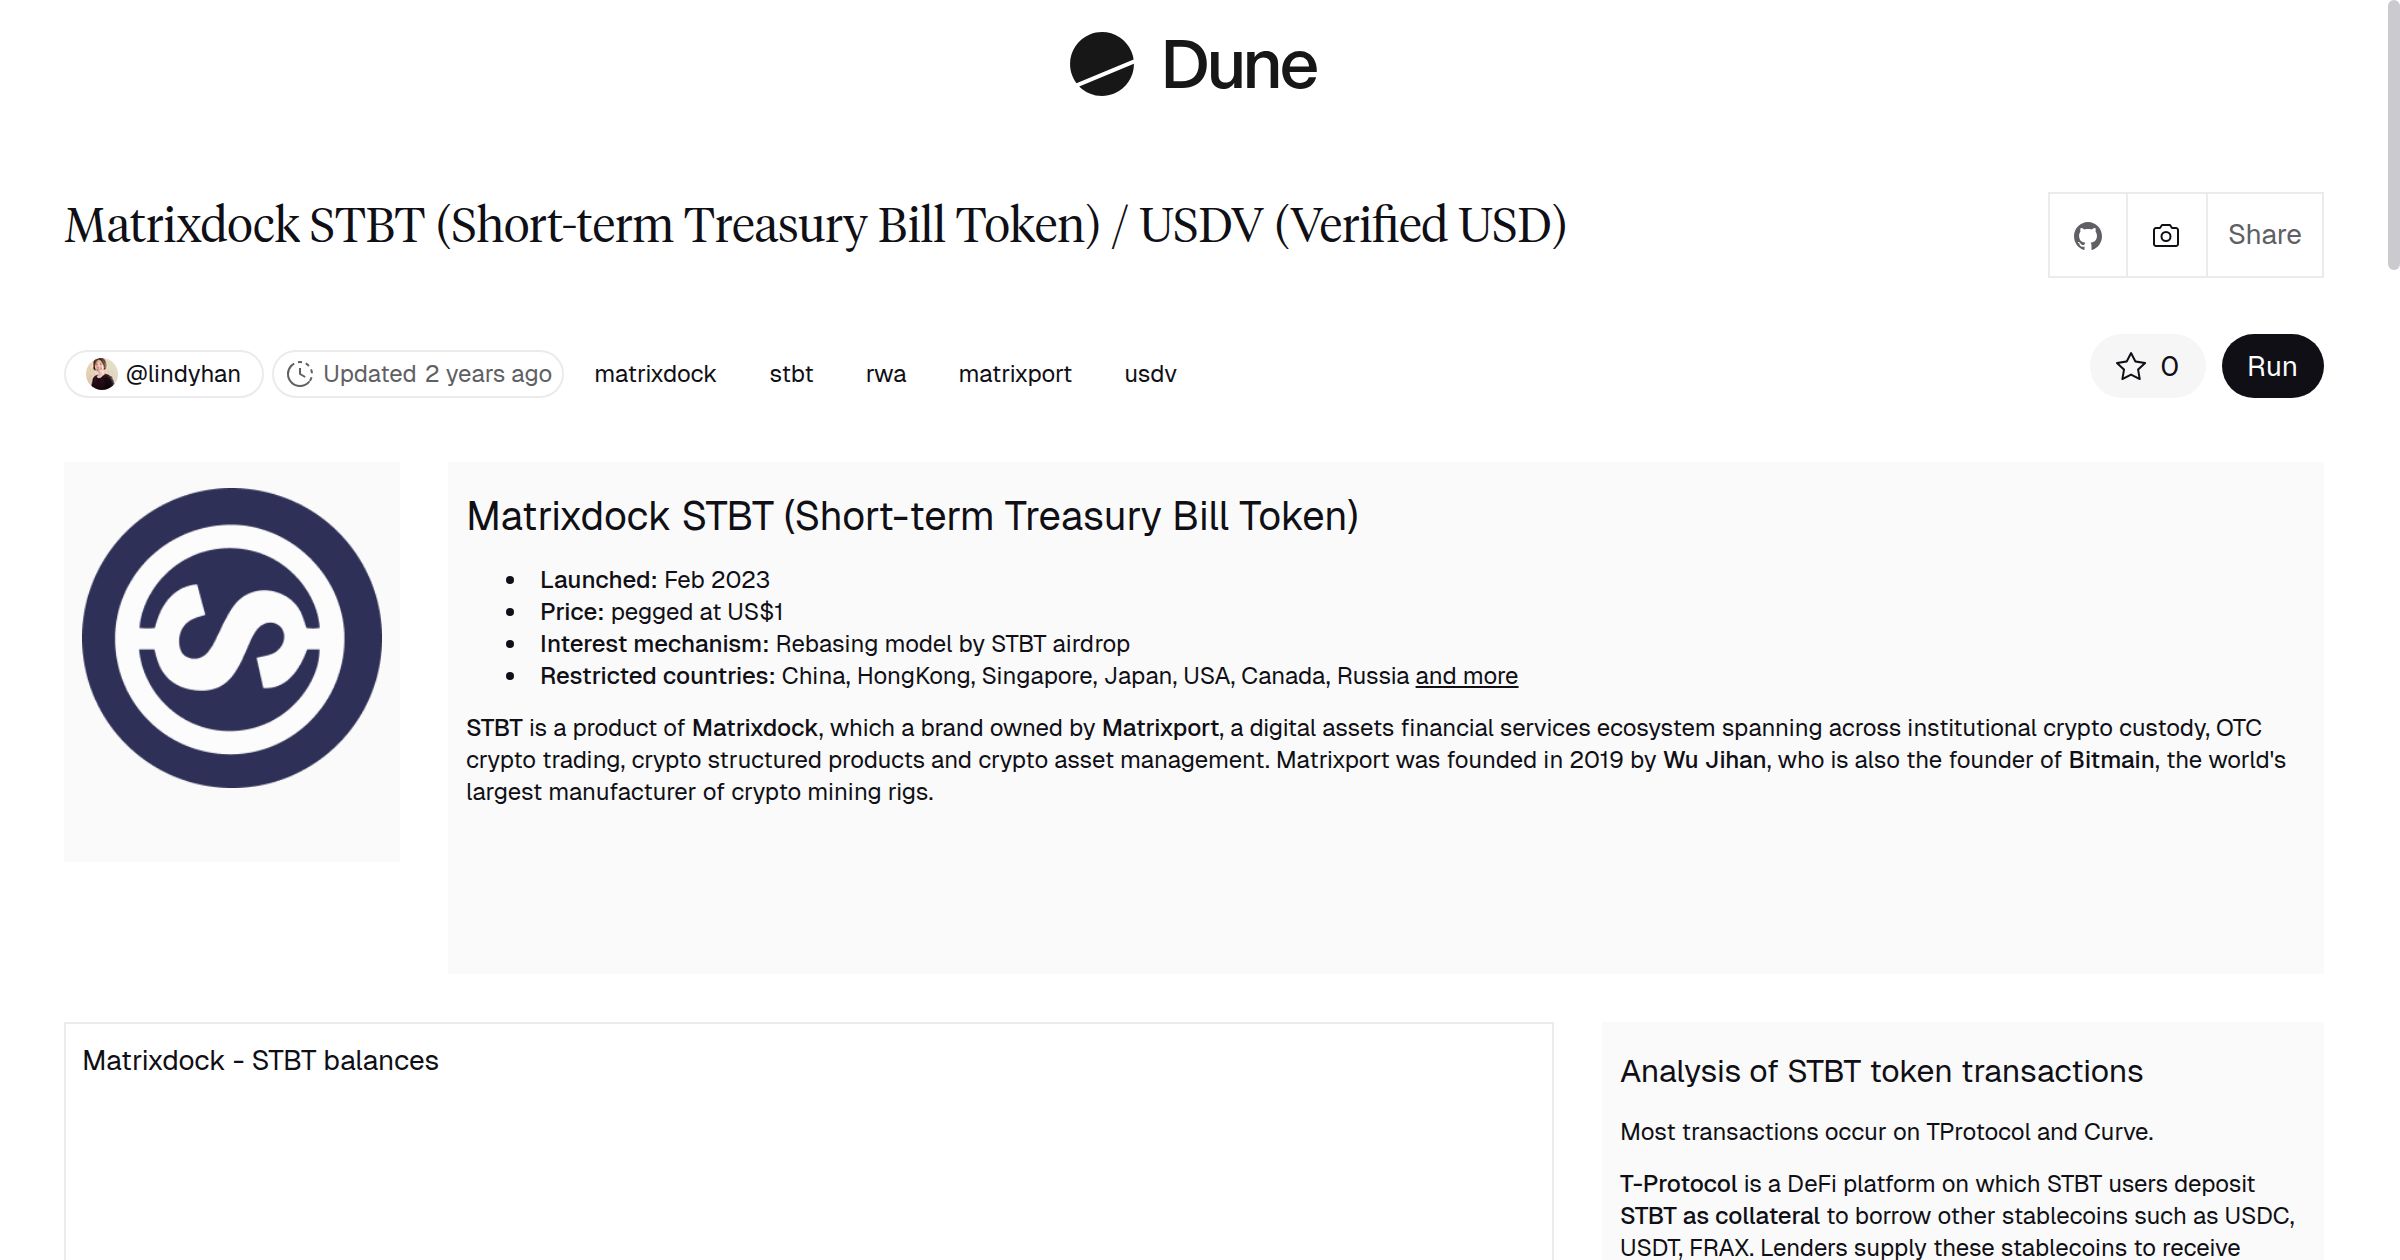Click the star icon next to the counter
Screen dimensions: 2400x1260
[x=2132, y=366]
